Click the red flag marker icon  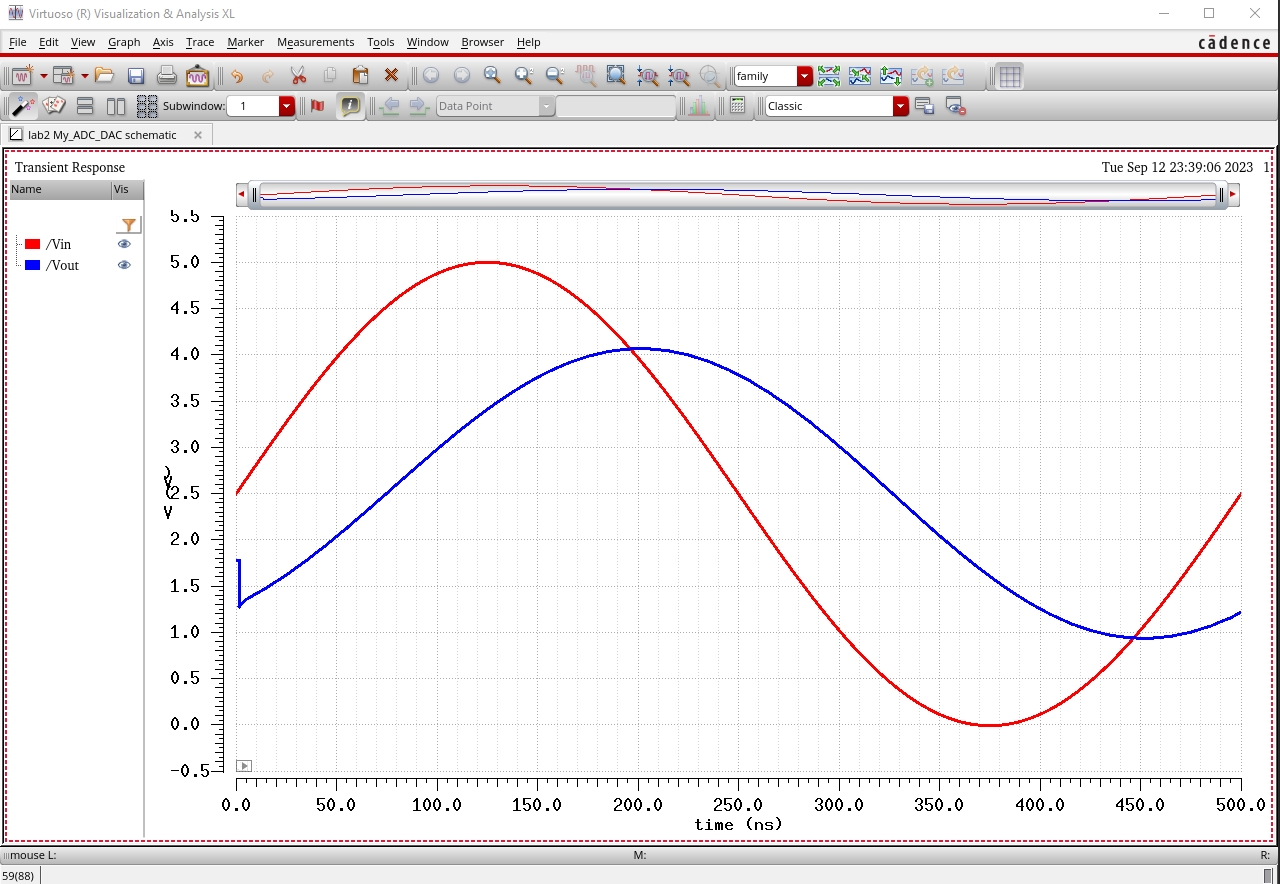pyautogui.click(x=318, y=106)
